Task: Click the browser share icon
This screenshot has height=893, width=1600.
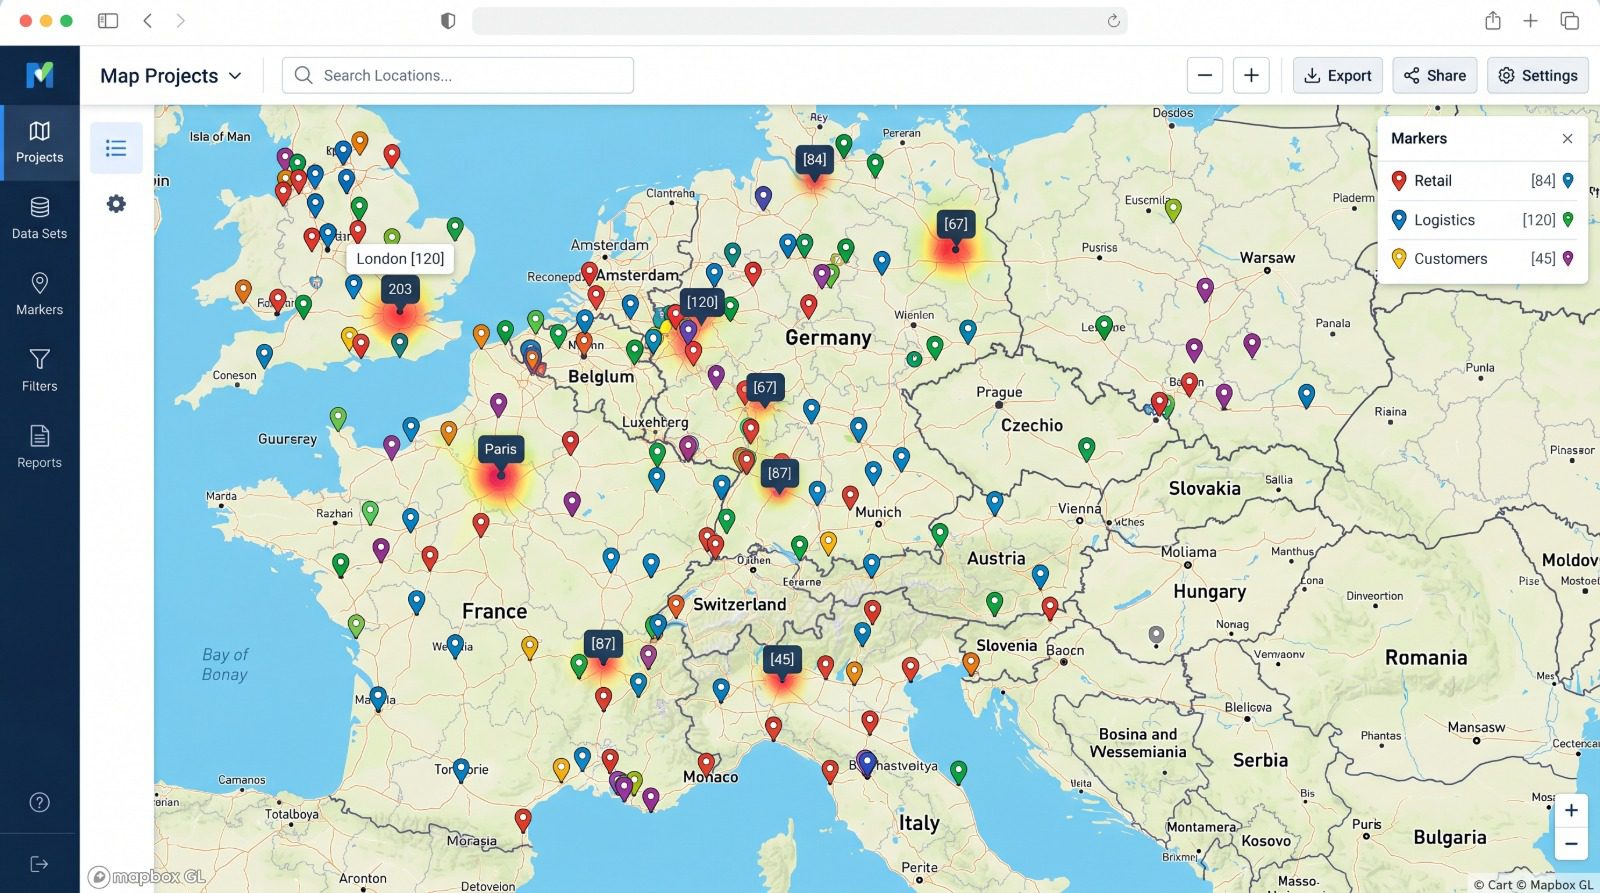Action: coord(1492,20)
